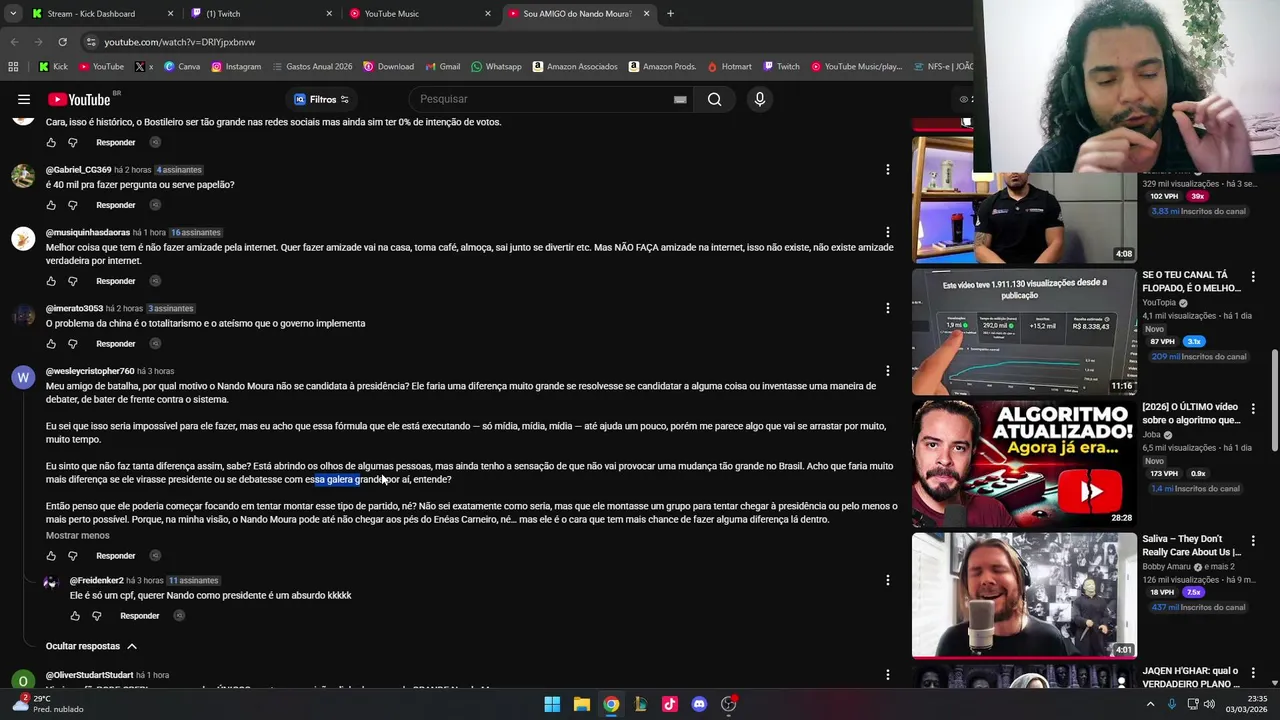Open the Windows Start menu
Screen dimensions: 1280x720
tap(552, 704)
